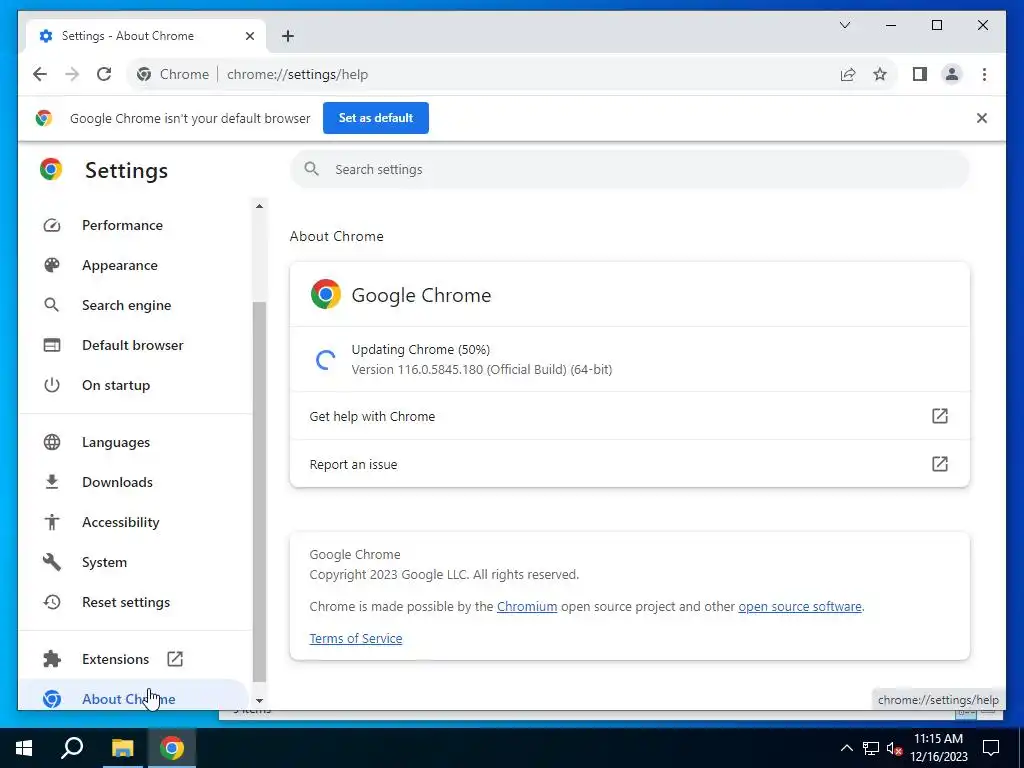The height and width of the screenshot is (768, 1024).
Task: Open Windows taskbar search
Action: 72,748
